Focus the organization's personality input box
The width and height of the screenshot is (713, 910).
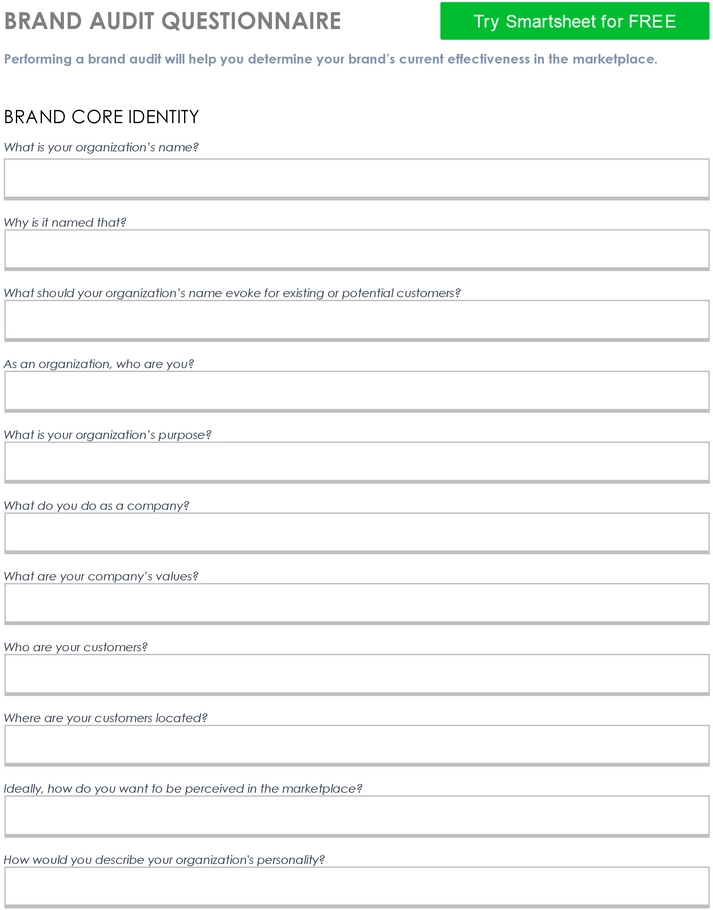pos(356,887)
